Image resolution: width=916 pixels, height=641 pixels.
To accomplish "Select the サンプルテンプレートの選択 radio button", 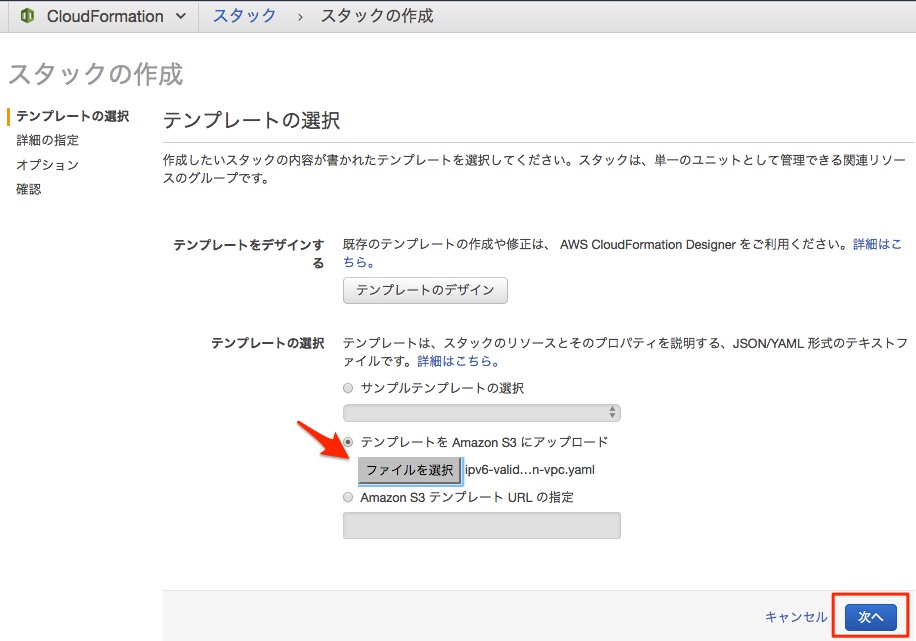I will tap(347, 388).
